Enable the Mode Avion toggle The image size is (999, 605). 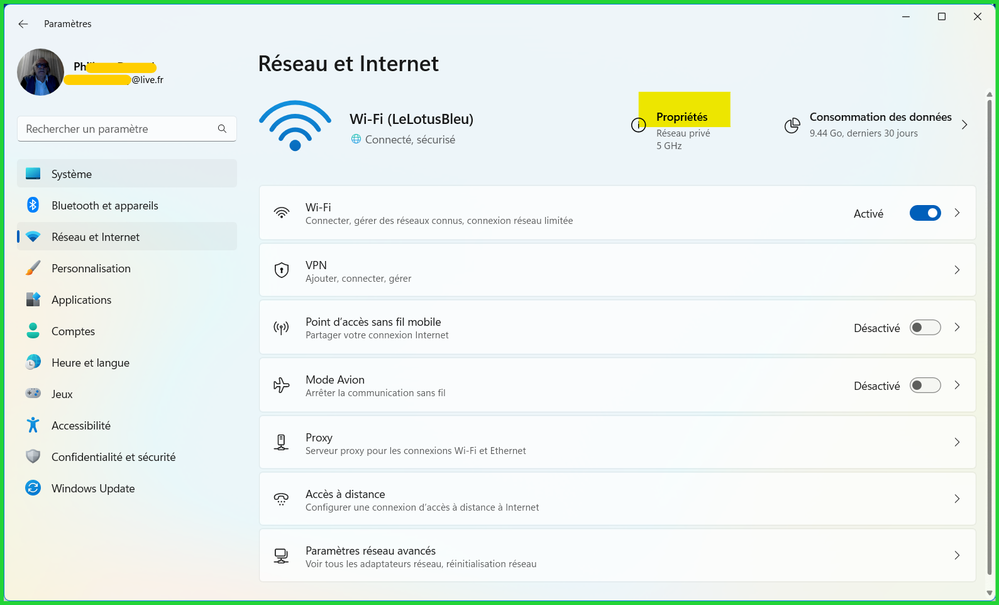click(925, 385)
